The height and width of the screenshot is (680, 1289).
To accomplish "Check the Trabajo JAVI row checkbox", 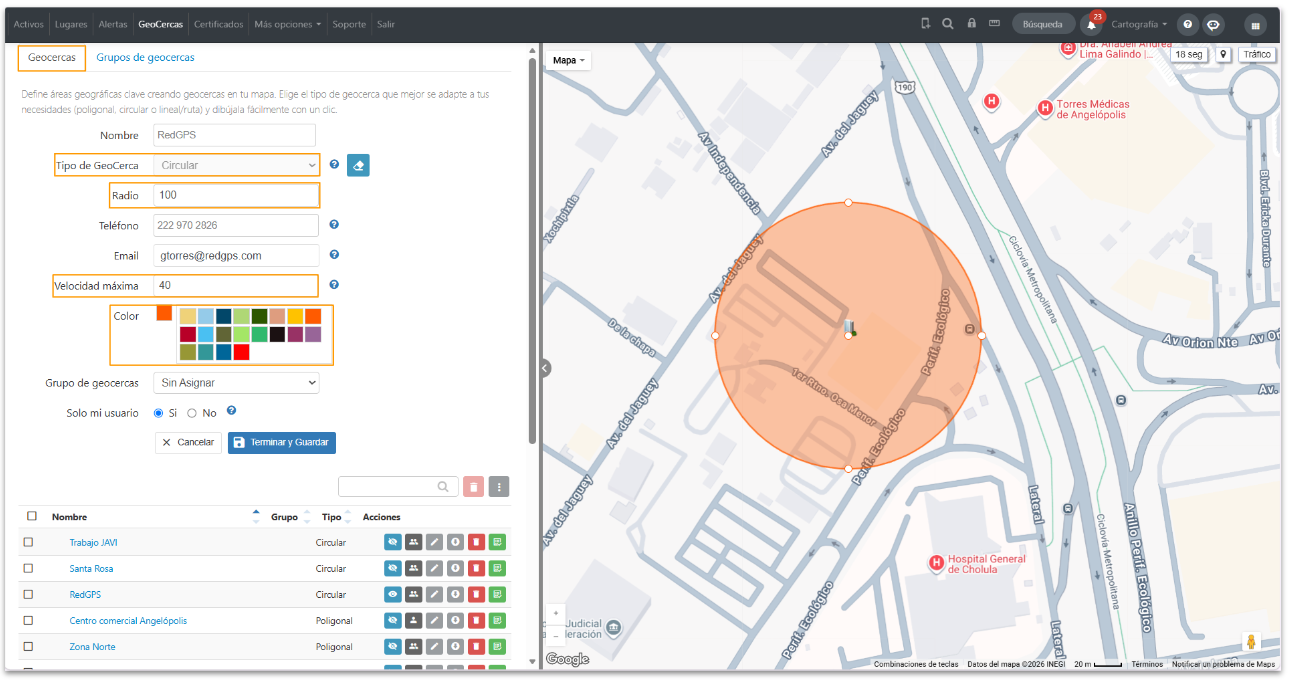I will (28, 542).
